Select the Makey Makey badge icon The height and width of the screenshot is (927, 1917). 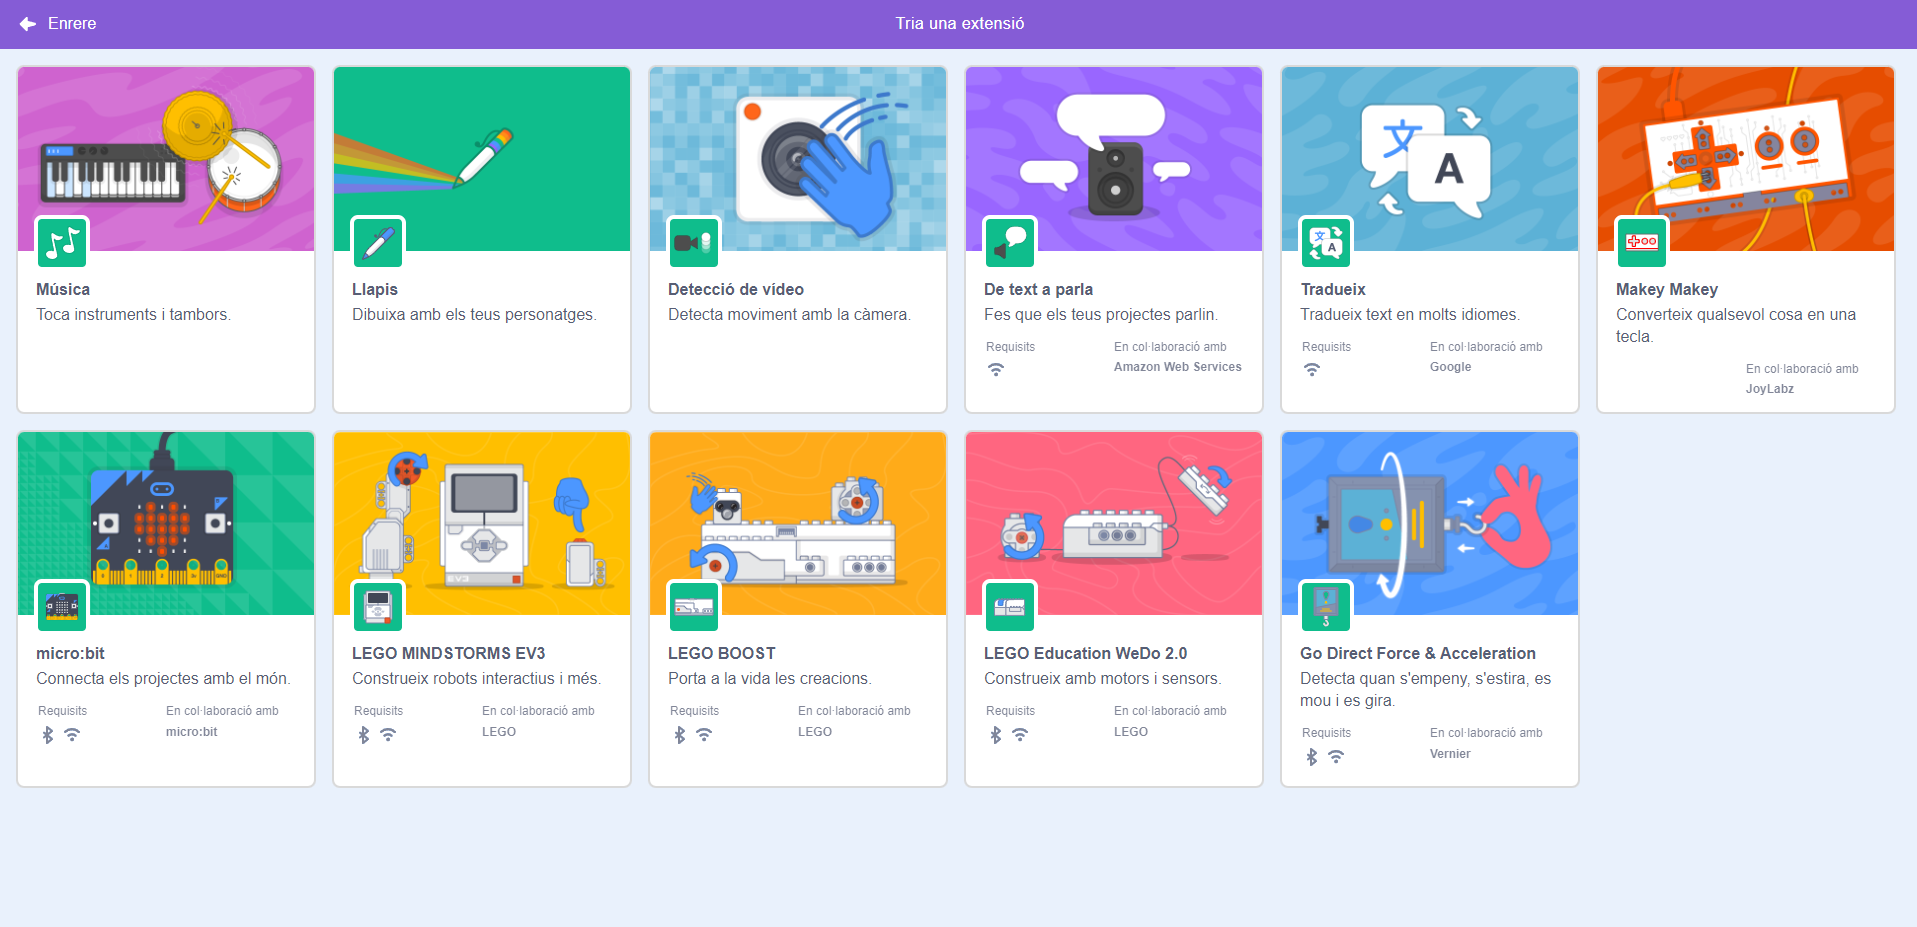1642,242
